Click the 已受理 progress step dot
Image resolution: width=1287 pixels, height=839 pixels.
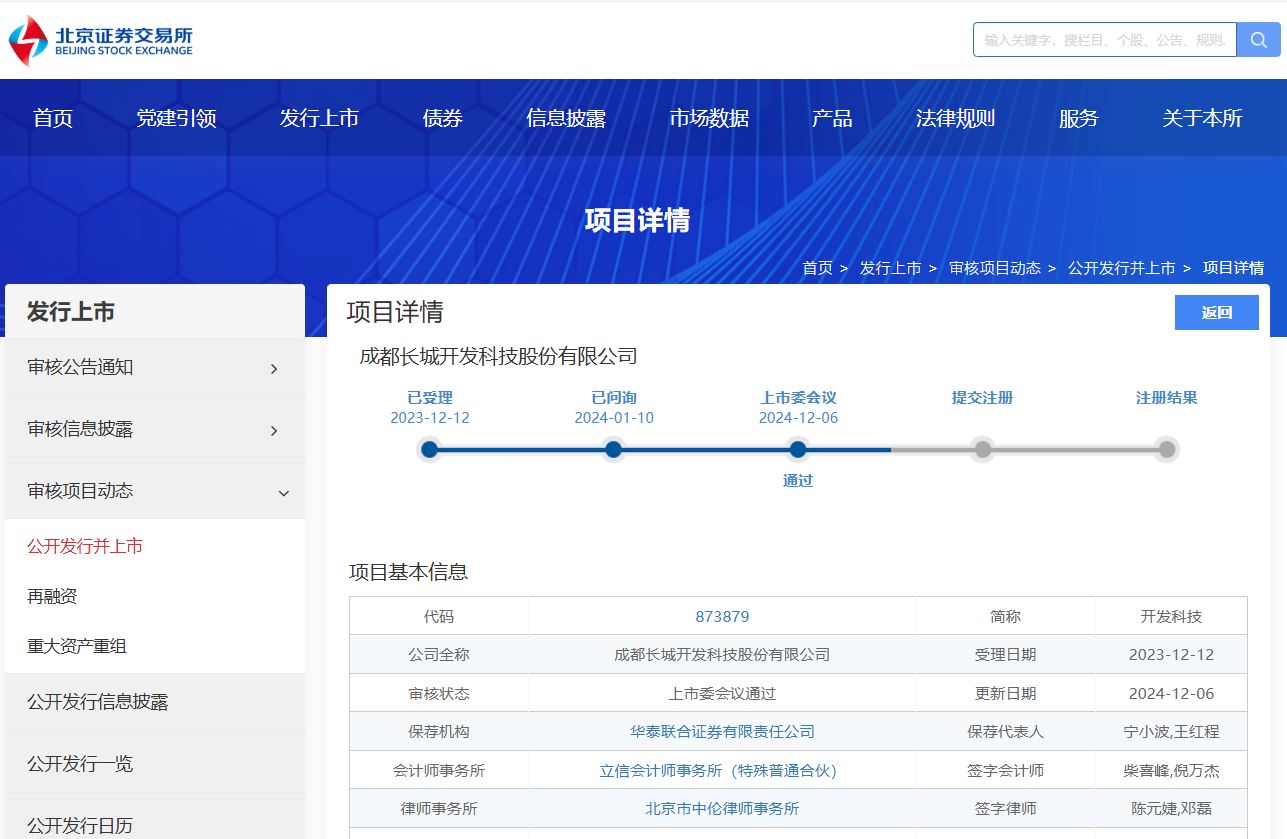[x=430, y=450]
